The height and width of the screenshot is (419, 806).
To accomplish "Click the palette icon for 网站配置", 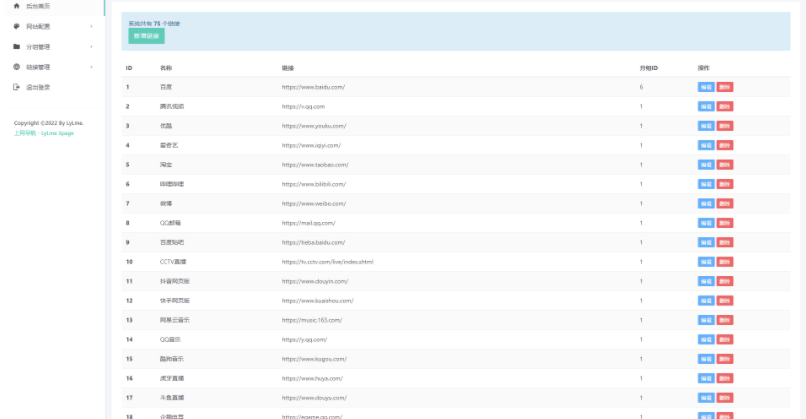I will (16, 26).
